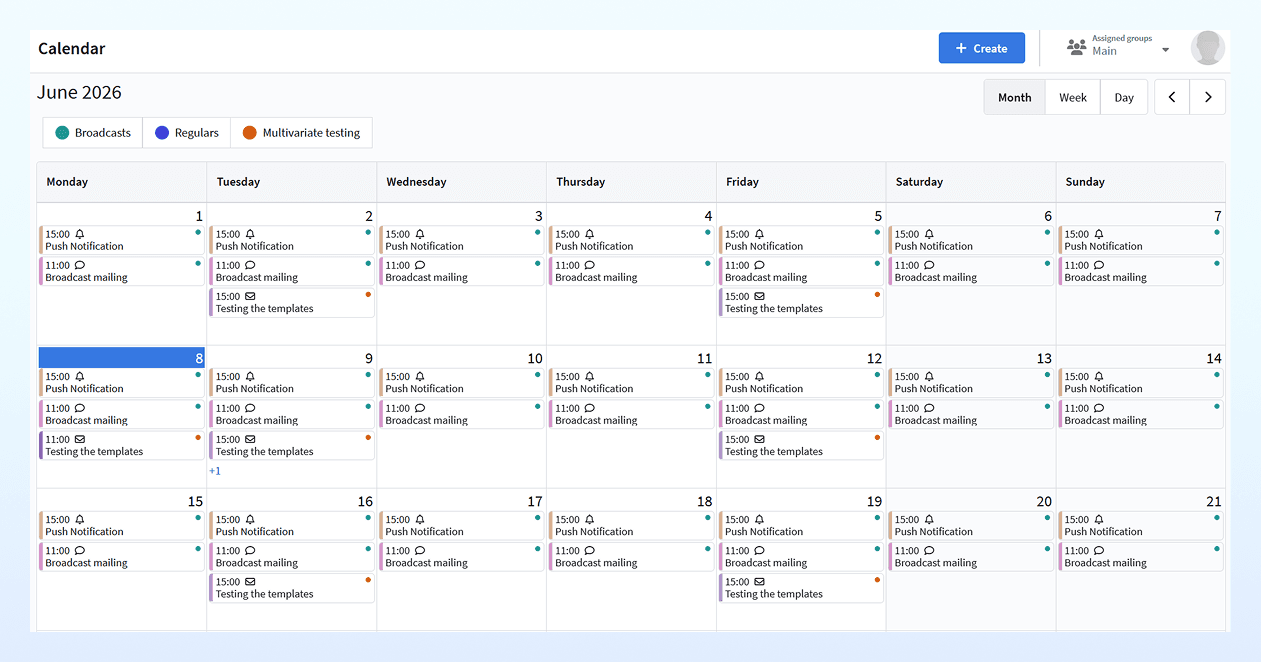Expand the Assigned groups Main dropdown arrow
Screen dimensions: 1261x662
coord(1165,51)
